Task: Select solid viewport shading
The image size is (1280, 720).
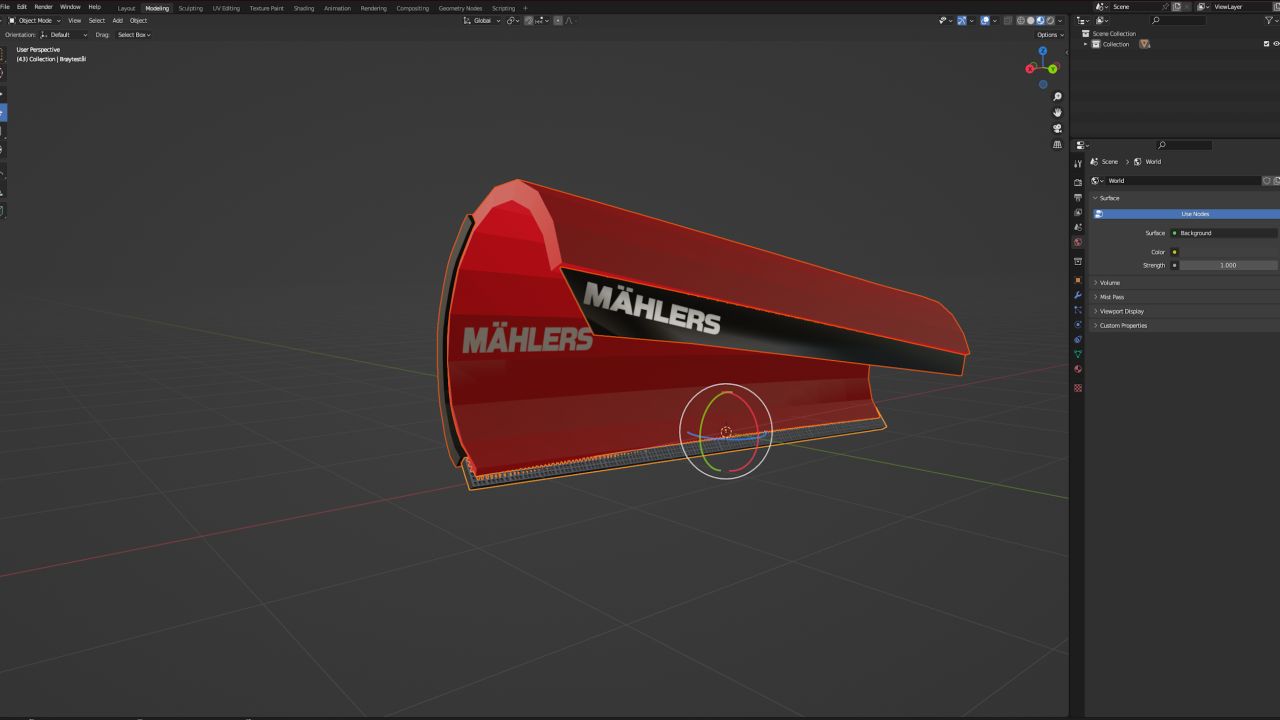Action: (1031, 20)
